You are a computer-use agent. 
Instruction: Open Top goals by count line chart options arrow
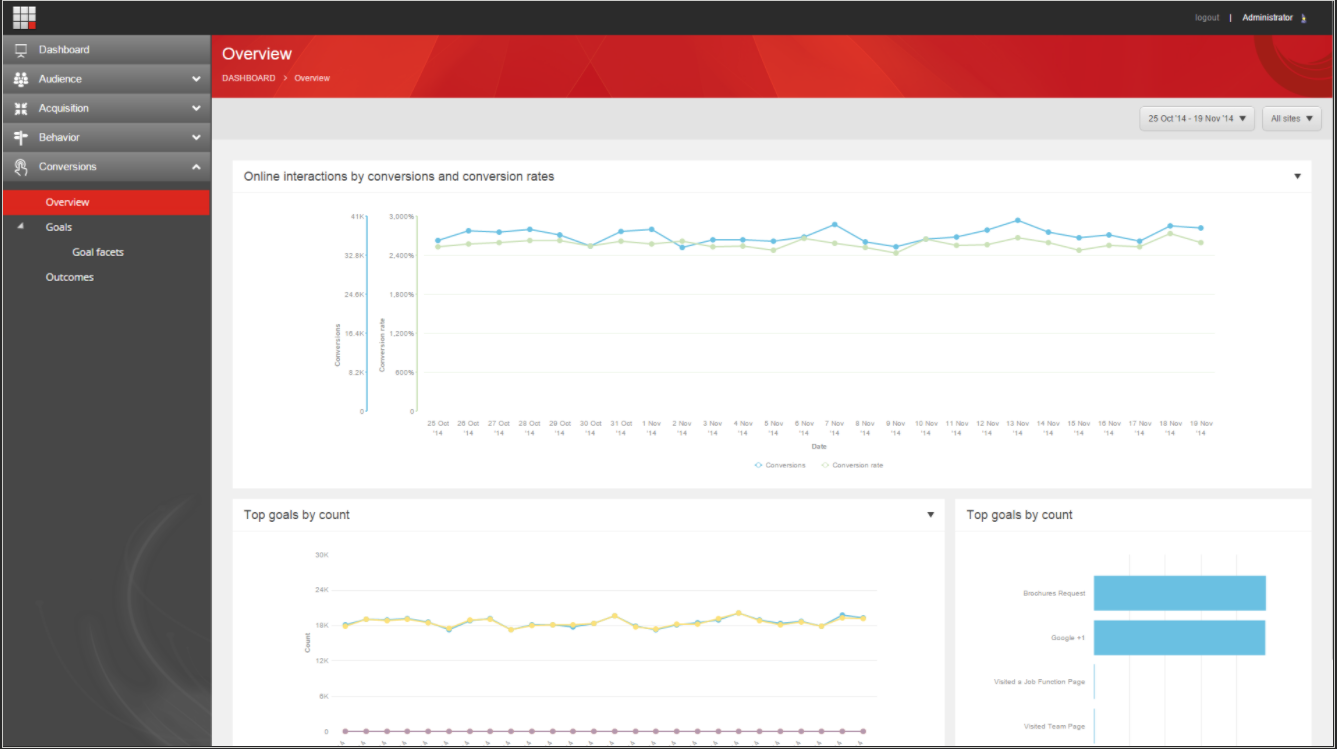click(930, 515)
